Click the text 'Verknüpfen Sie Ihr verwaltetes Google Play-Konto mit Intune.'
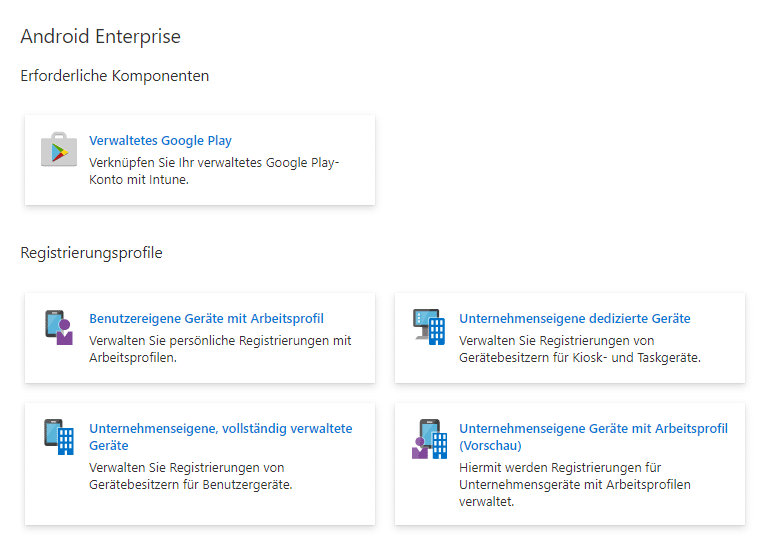 [214, 171]
